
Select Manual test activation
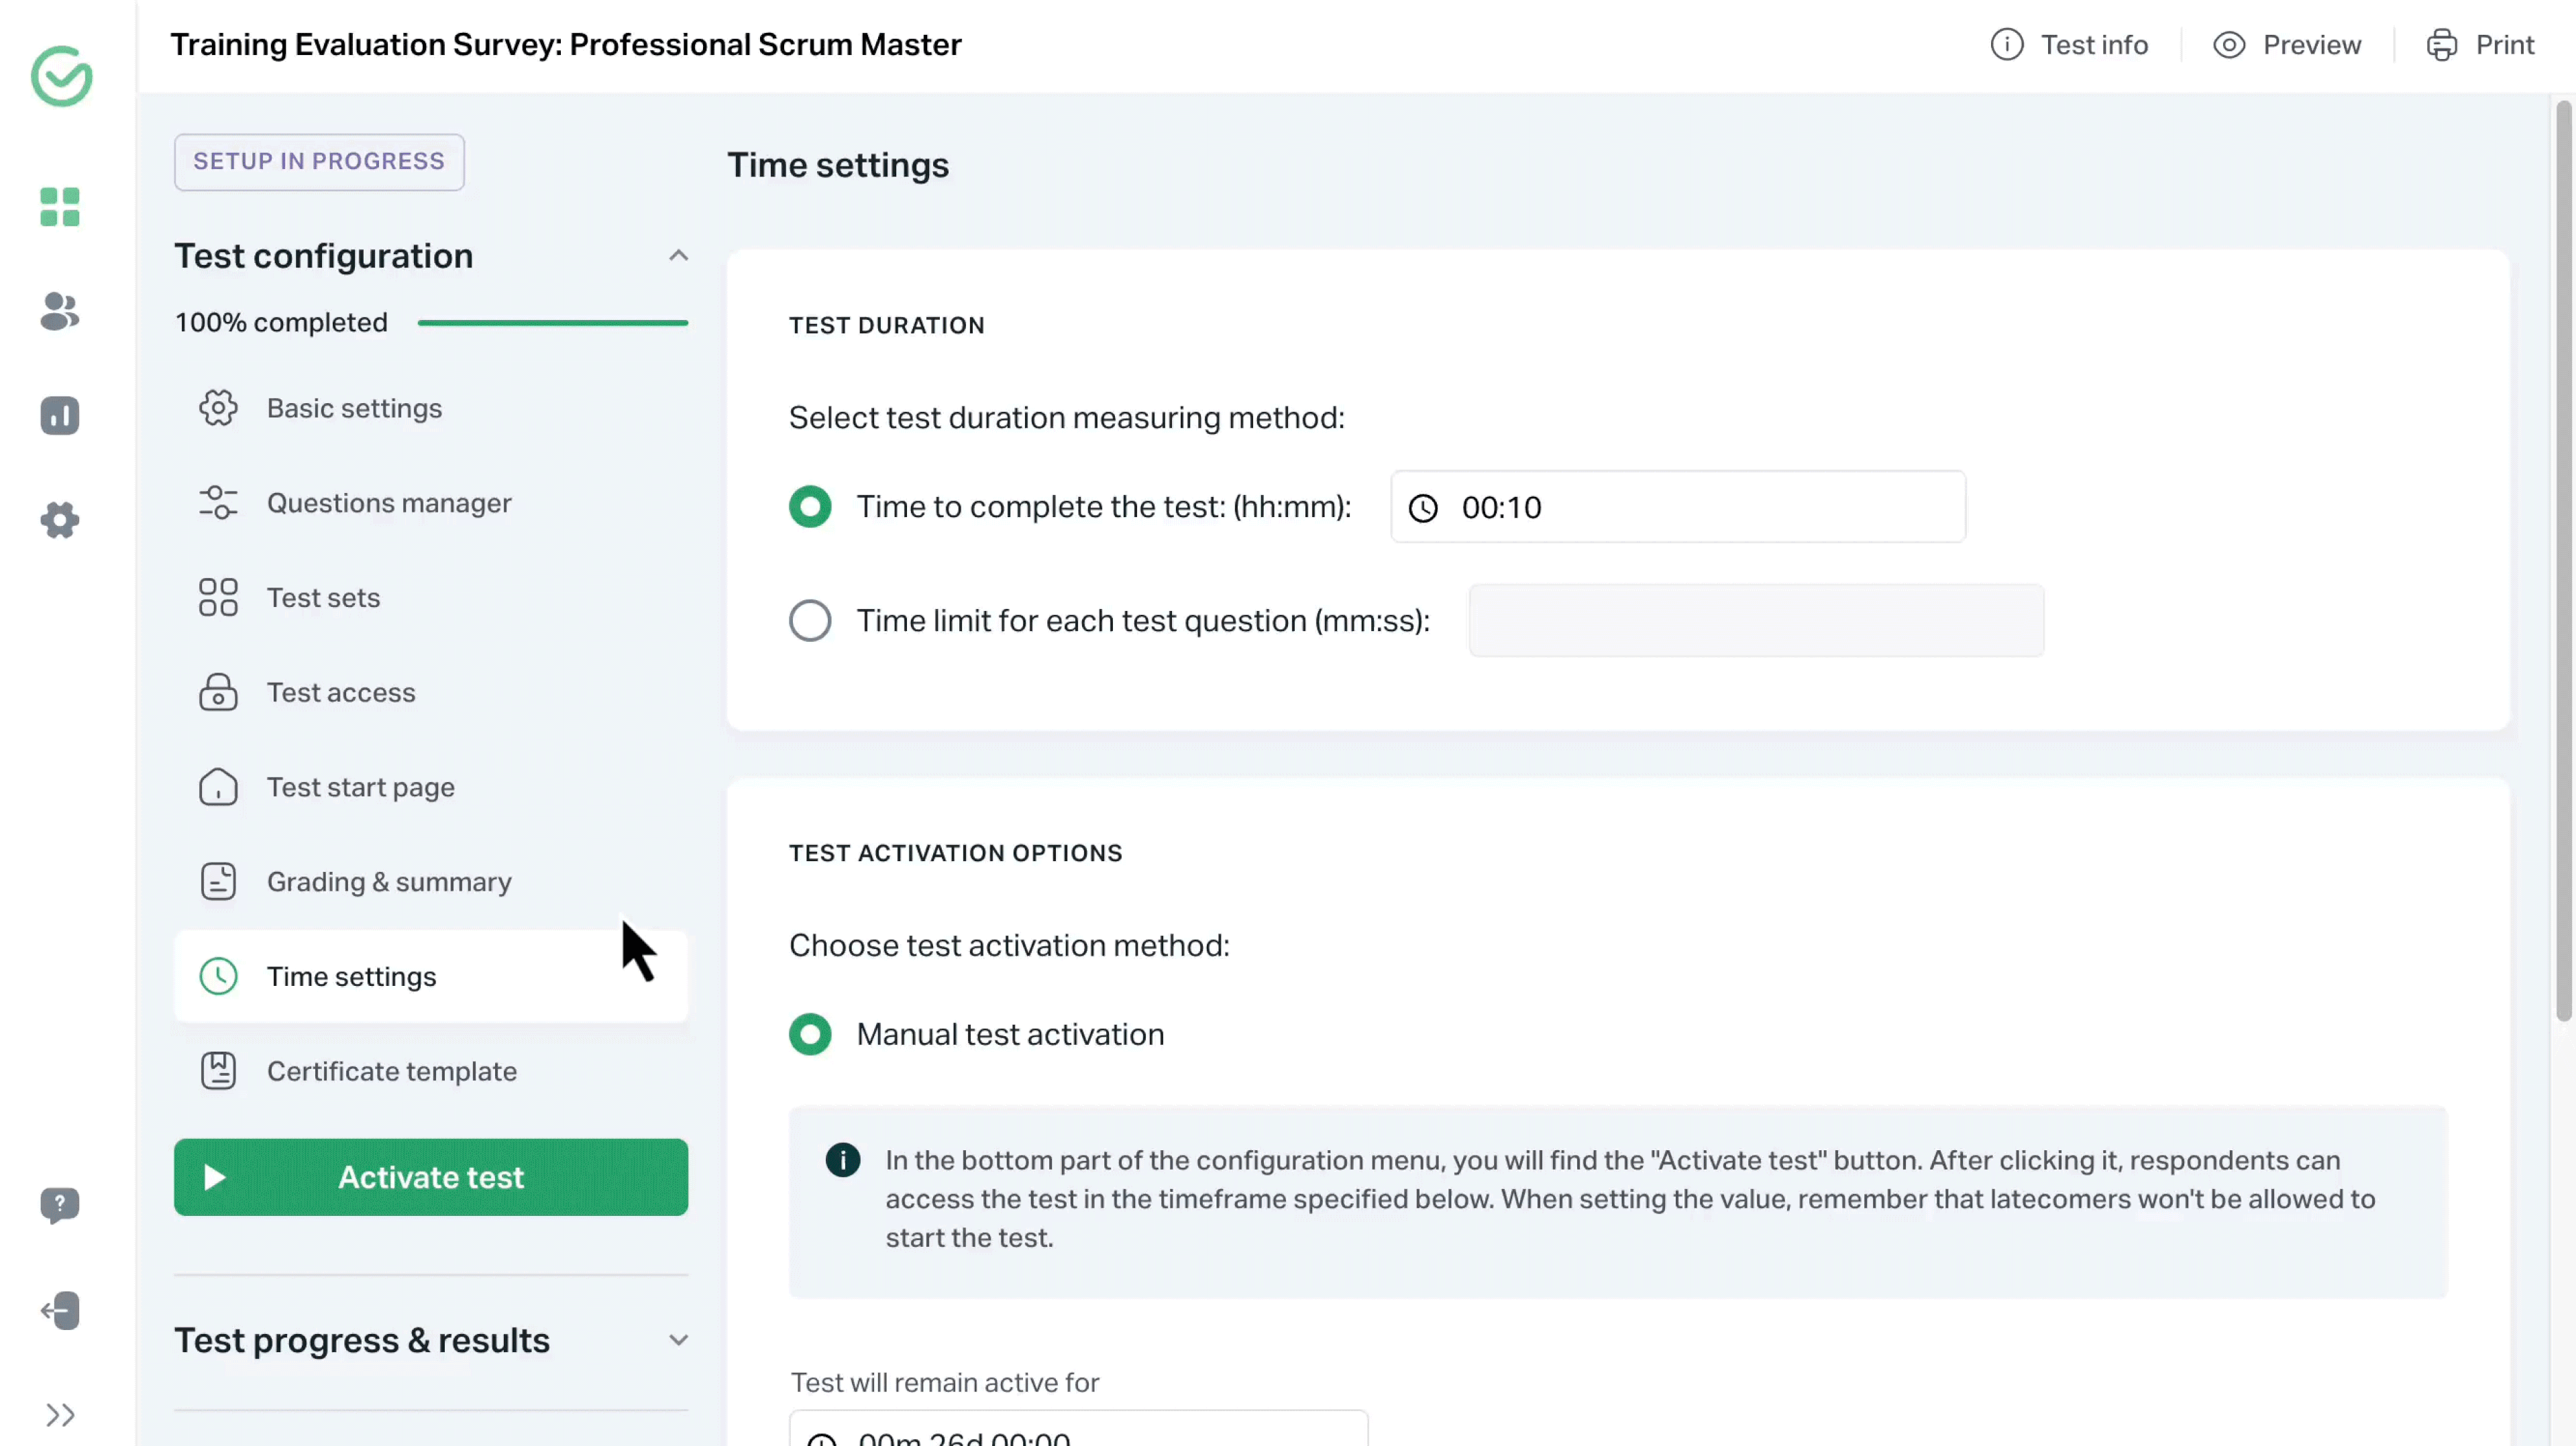(810, 1034)
